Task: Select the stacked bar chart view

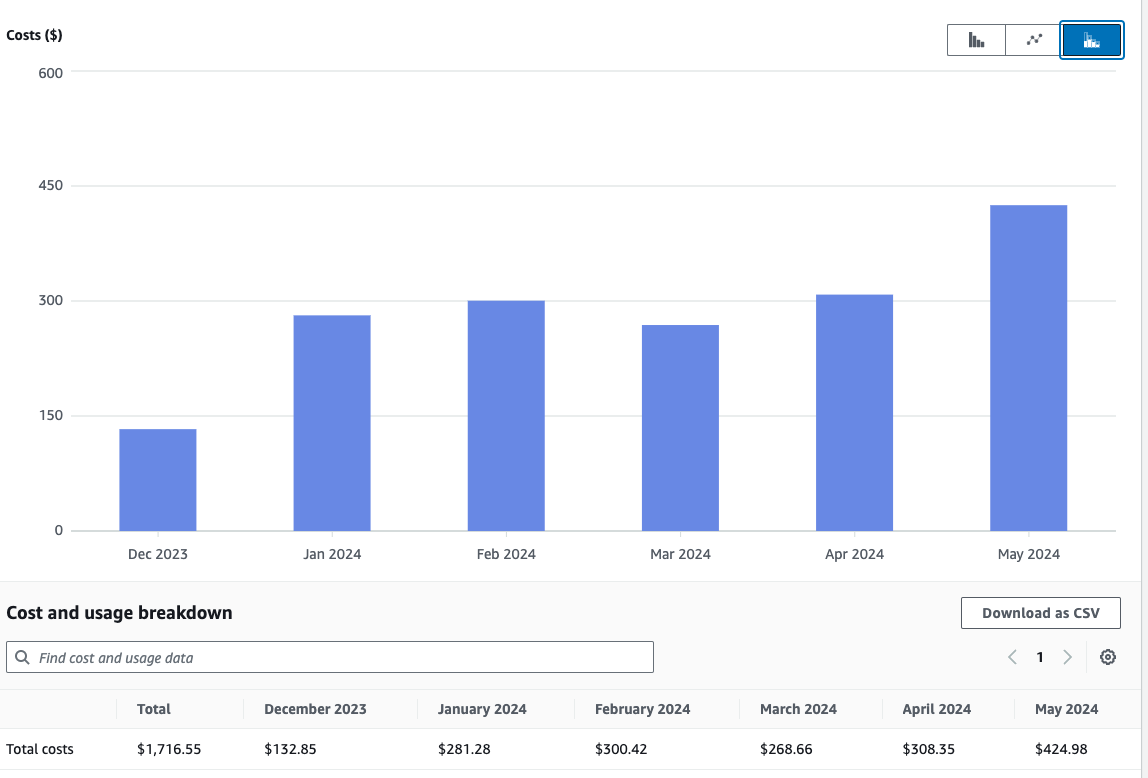Action: 1091,40
